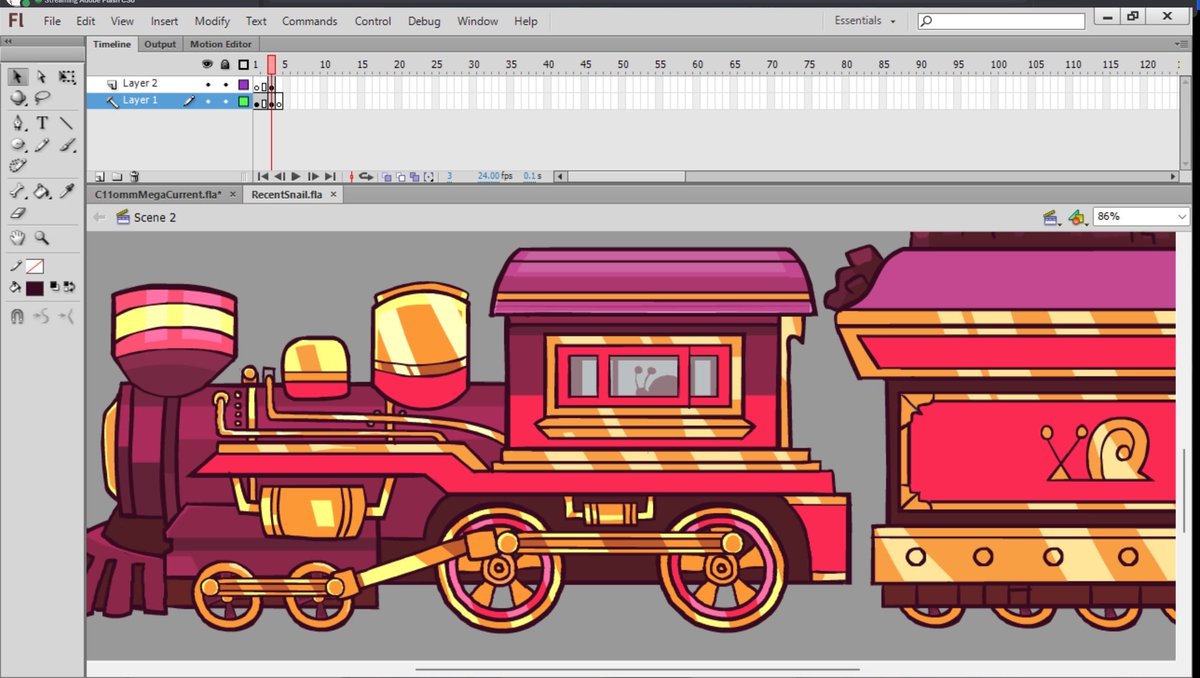
Task: Switch to the Output tab
Action: [160, 44]
